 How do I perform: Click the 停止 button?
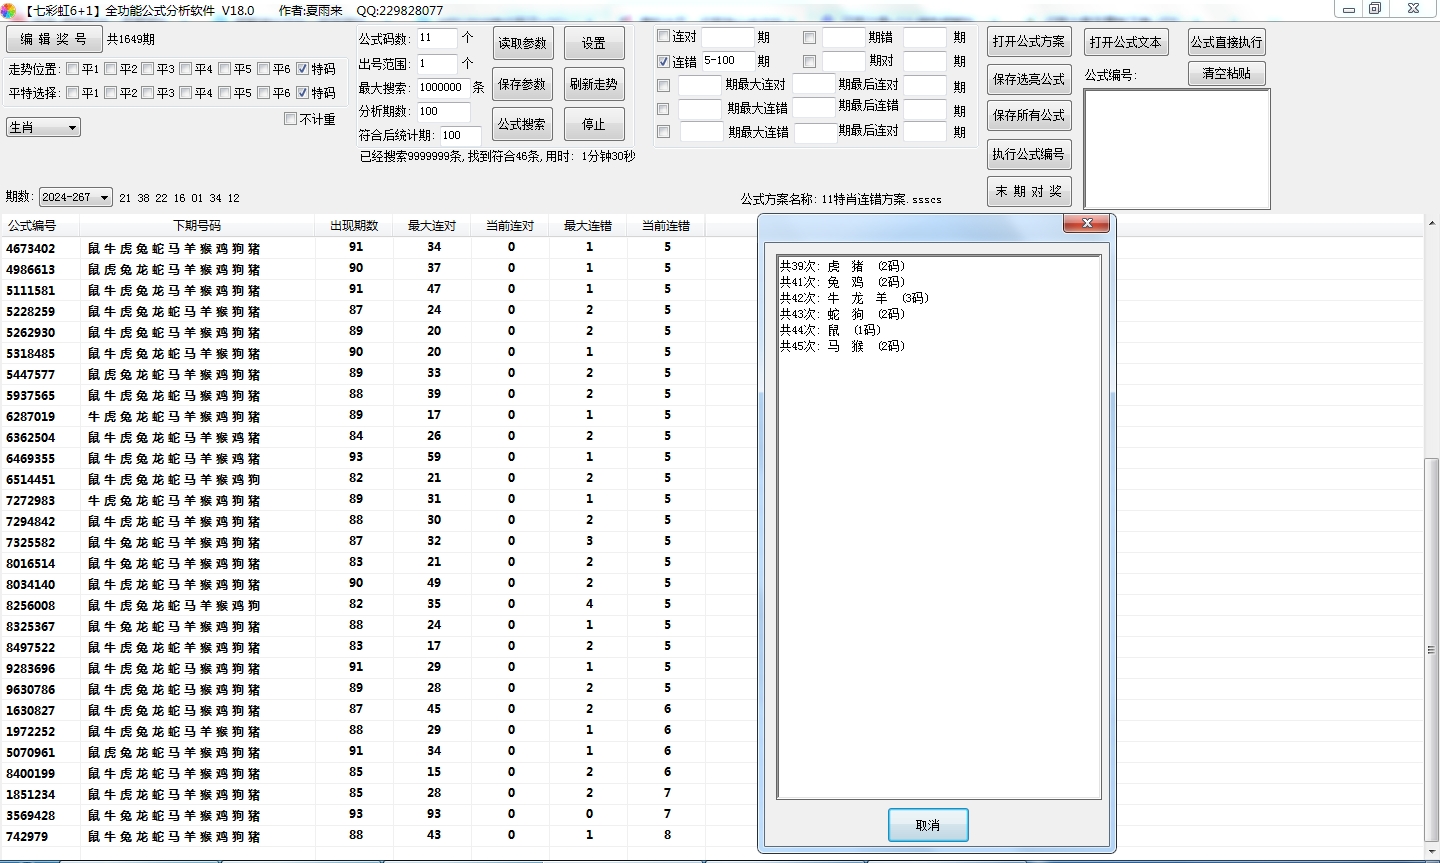(x=594, y=124)
